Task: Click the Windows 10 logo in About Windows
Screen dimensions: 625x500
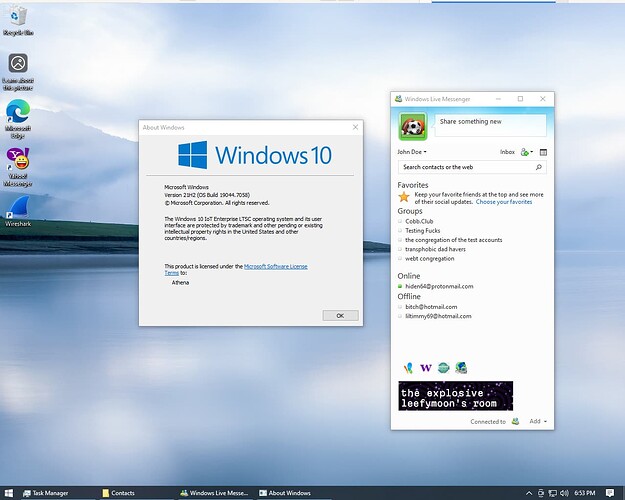Action: (254, 155)
